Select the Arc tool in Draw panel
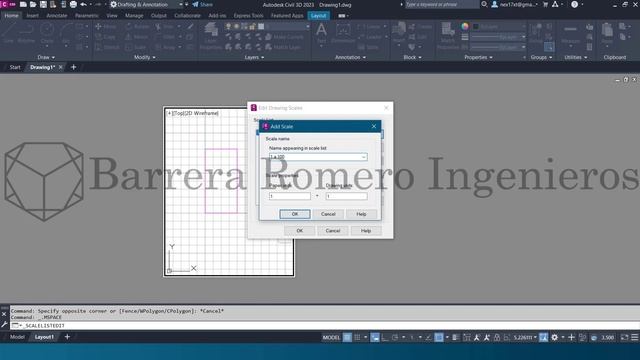The width and height of the screenshot is (640, 360). tap(66, 33)
